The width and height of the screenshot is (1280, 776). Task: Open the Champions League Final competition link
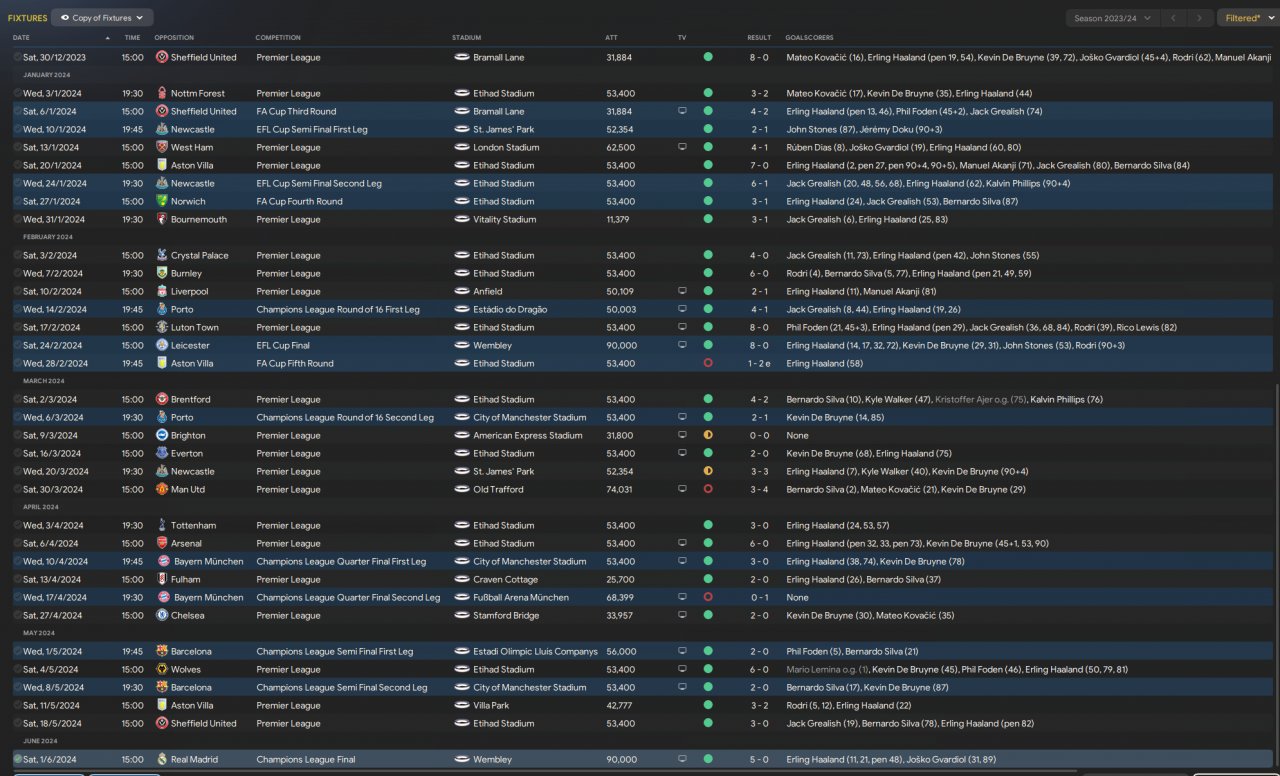pos(306,759)
